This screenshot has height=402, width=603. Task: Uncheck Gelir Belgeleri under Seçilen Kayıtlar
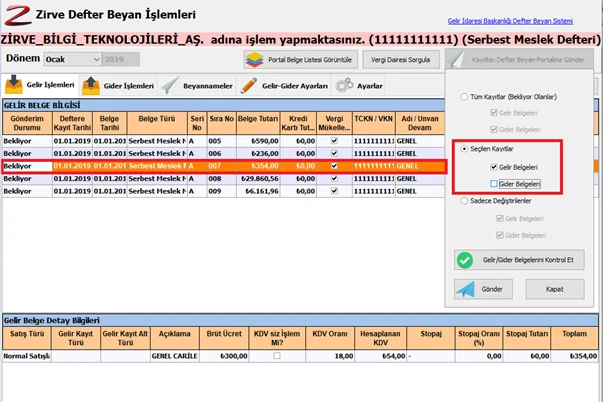point(494,167)
